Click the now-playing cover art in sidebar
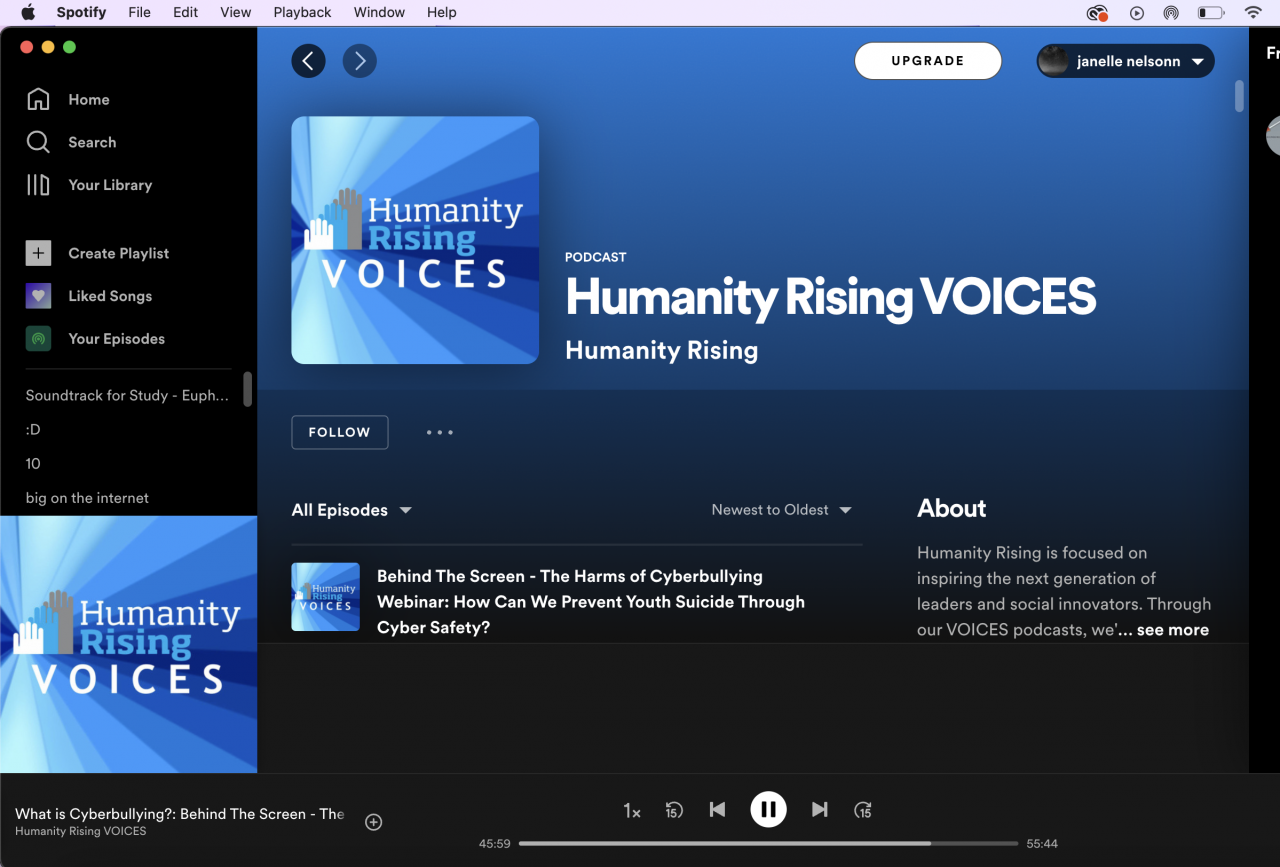This screenshot has height=867, width=1280. [x=128, y=644]
